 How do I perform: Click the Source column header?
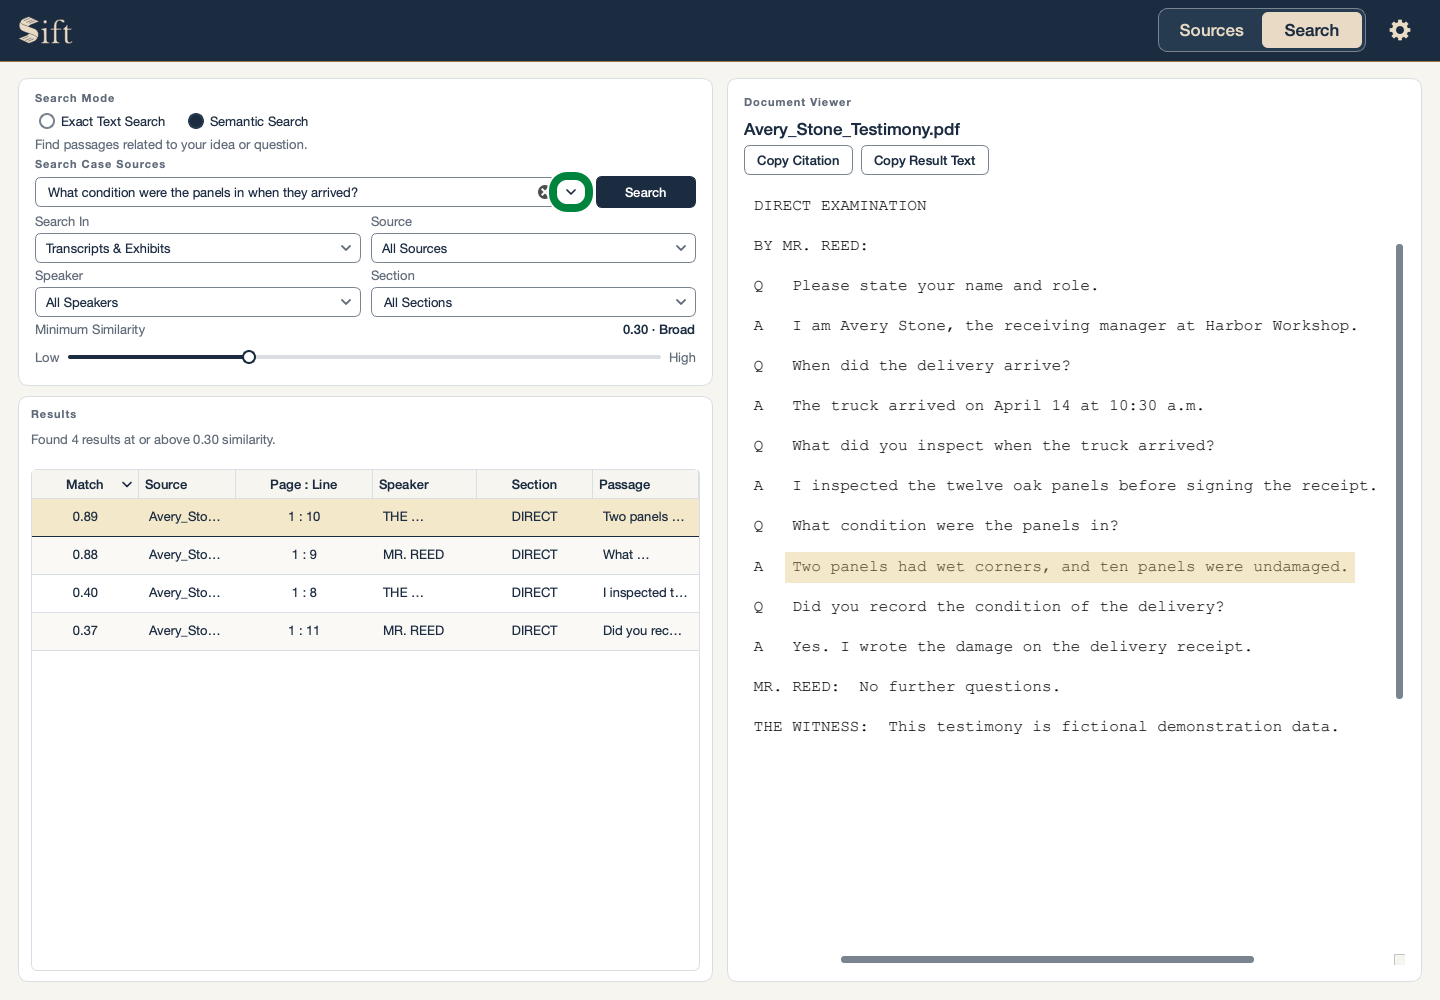coord(187,484)
